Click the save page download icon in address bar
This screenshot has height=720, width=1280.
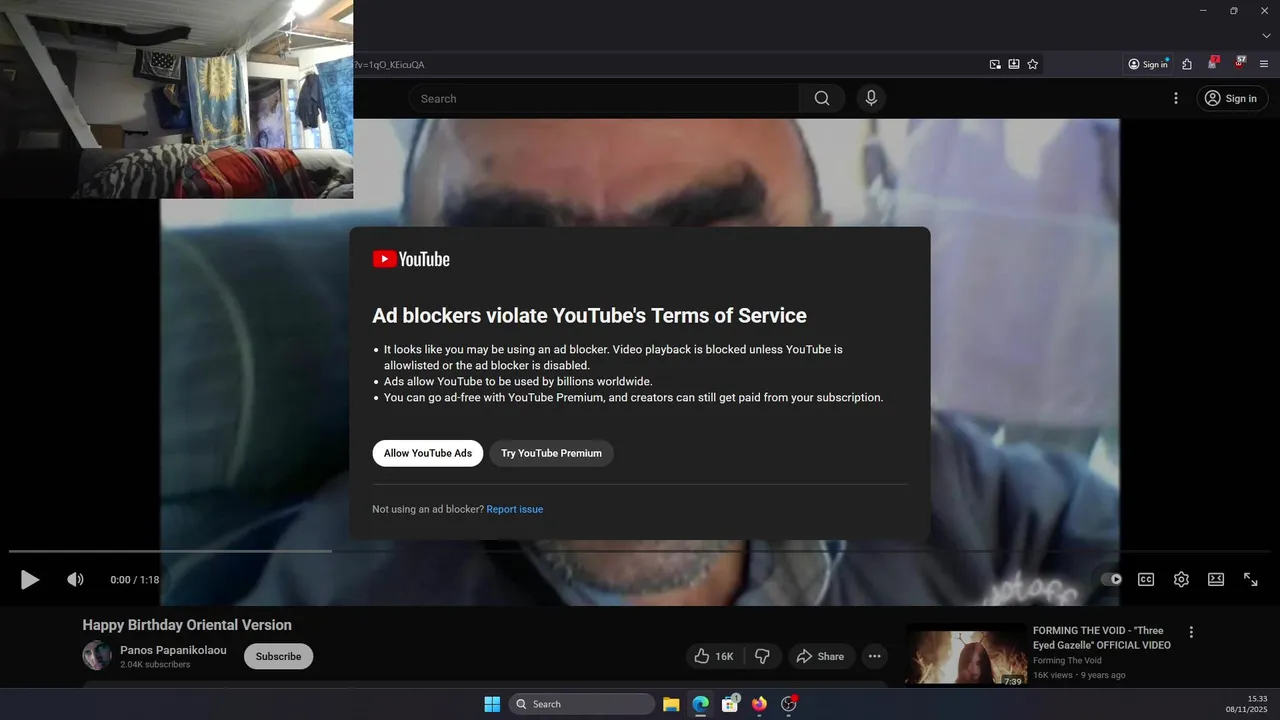click(x=1014, y=64)
